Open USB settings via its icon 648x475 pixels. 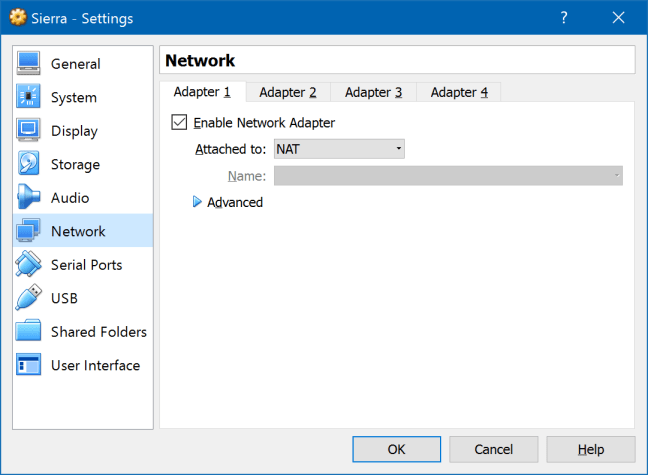(29, 298)
